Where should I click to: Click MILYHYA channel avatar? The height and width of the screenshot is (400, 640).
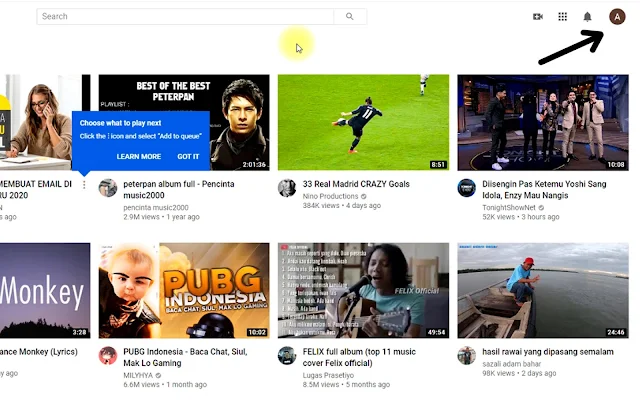(x=108, y=356)
